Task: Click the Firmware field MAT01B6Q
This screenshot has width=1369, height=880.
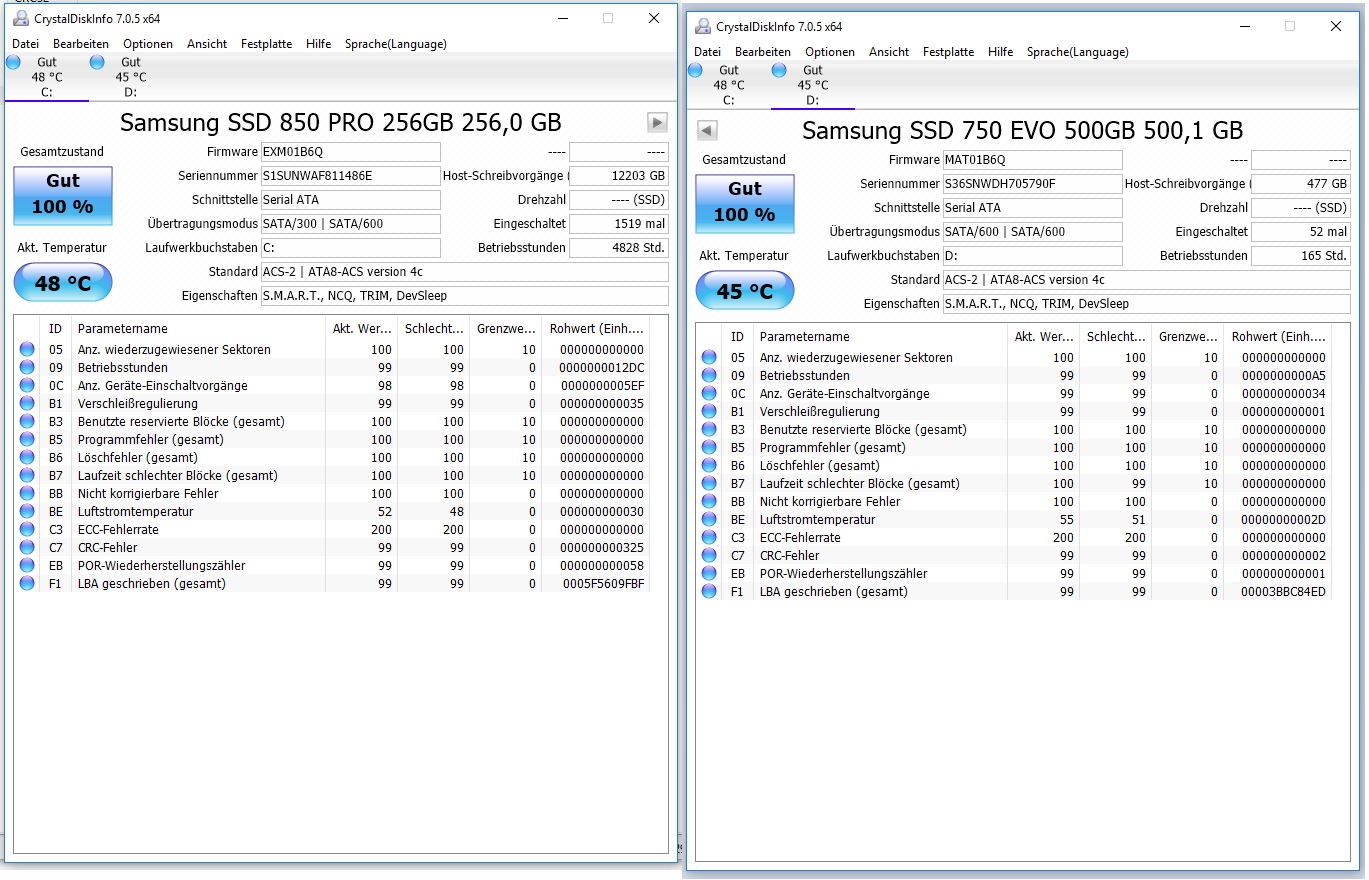Action: coord(1032,160)
